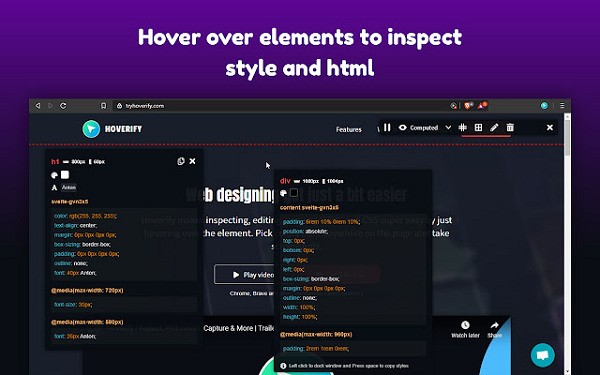This screenshot has width=600, height=375.
Task: Open the Computed styles dropdown
Action: pyautogui.click(x=448, y=127)
